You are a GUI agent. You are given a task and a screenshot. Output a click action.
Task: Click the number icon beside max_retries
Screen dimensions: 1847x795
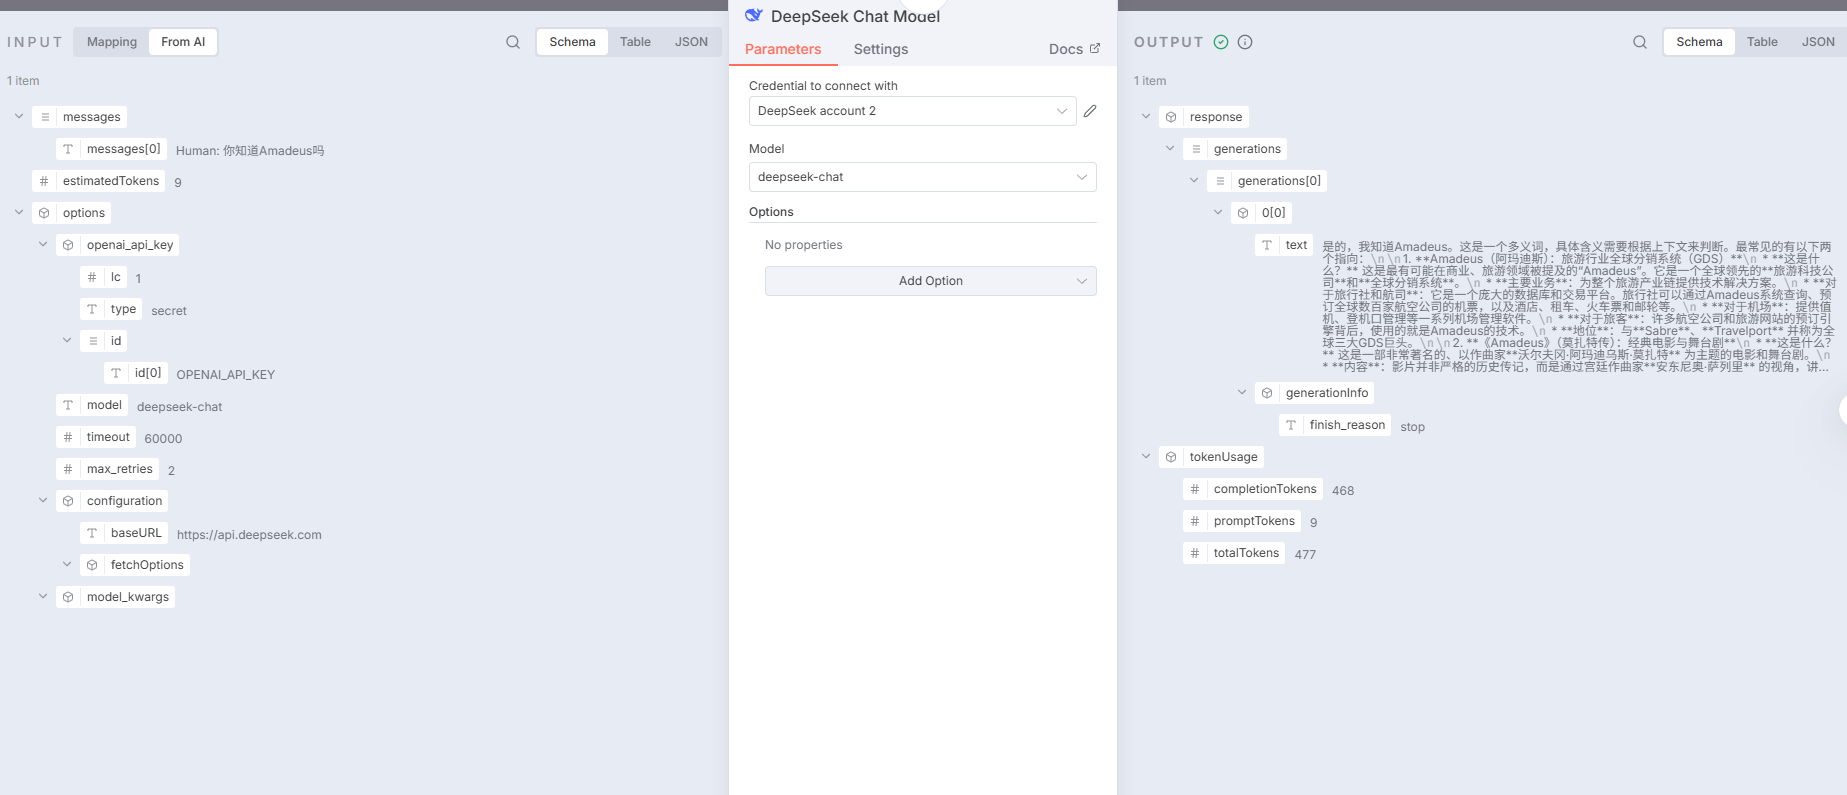pyautogui.click(x=68, y=469)
